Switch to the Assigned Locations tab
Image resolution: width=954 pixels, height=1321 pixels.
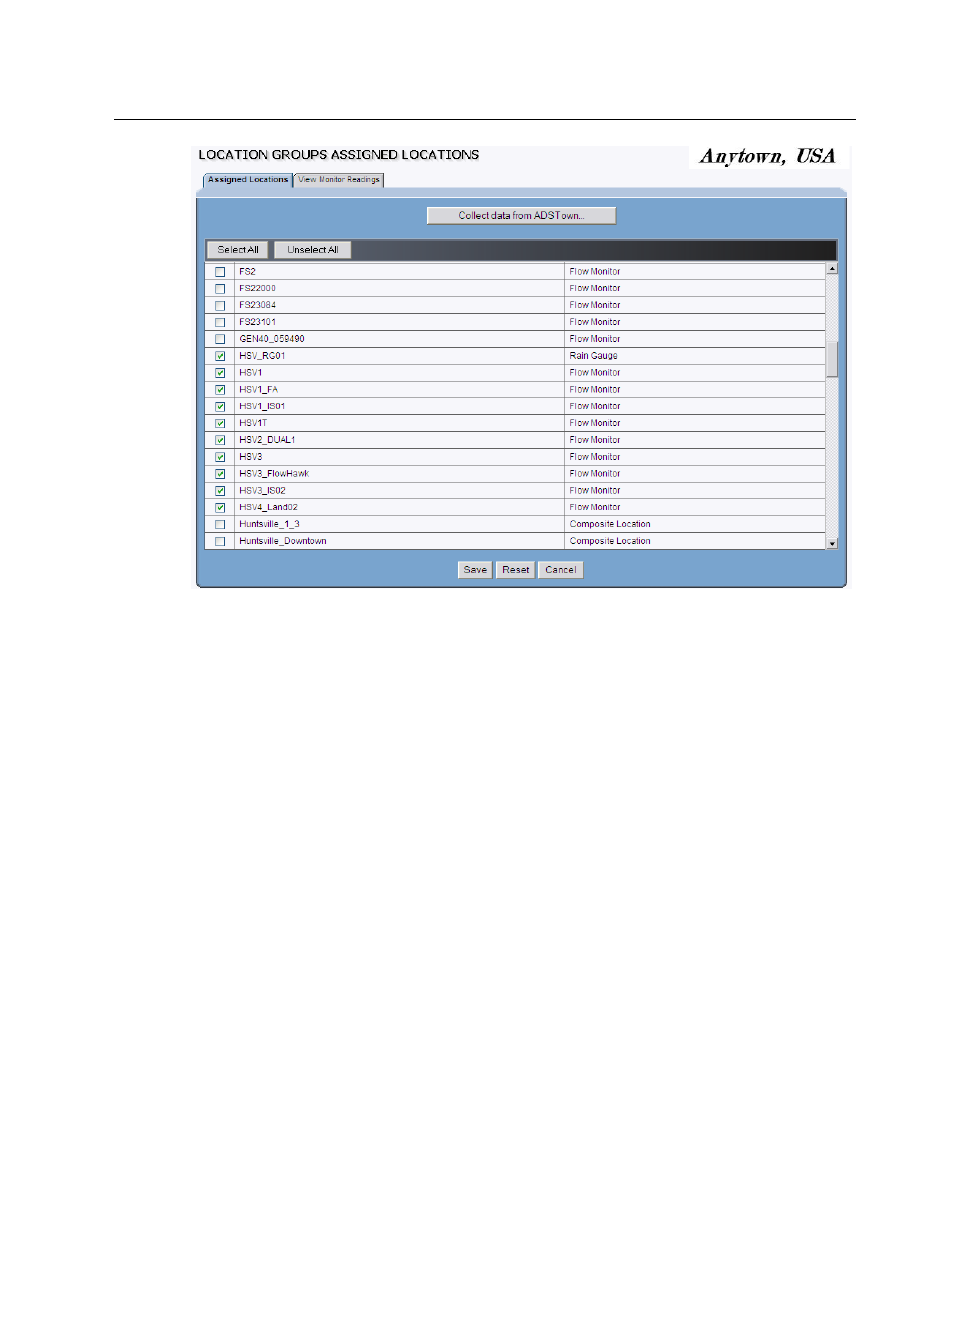[x=248, y=180]
